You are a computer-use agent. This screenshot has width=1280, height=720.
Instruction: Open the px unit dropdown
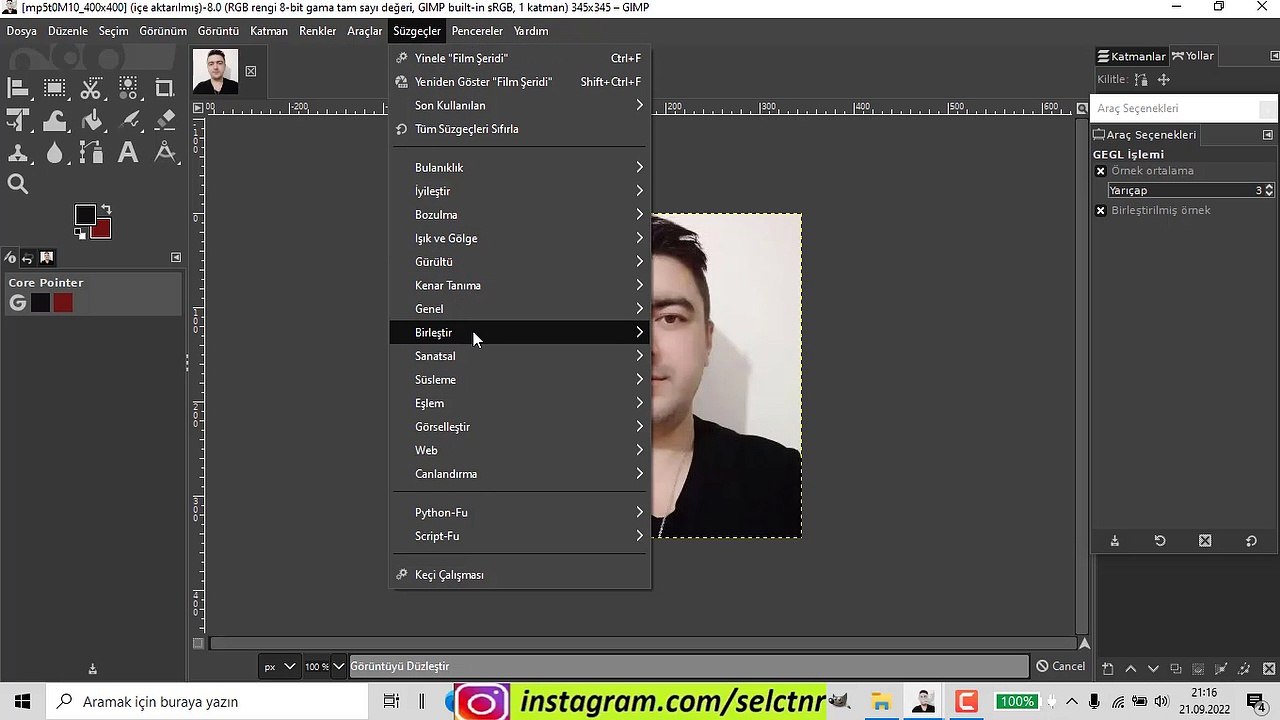click(x=279, y=666)
